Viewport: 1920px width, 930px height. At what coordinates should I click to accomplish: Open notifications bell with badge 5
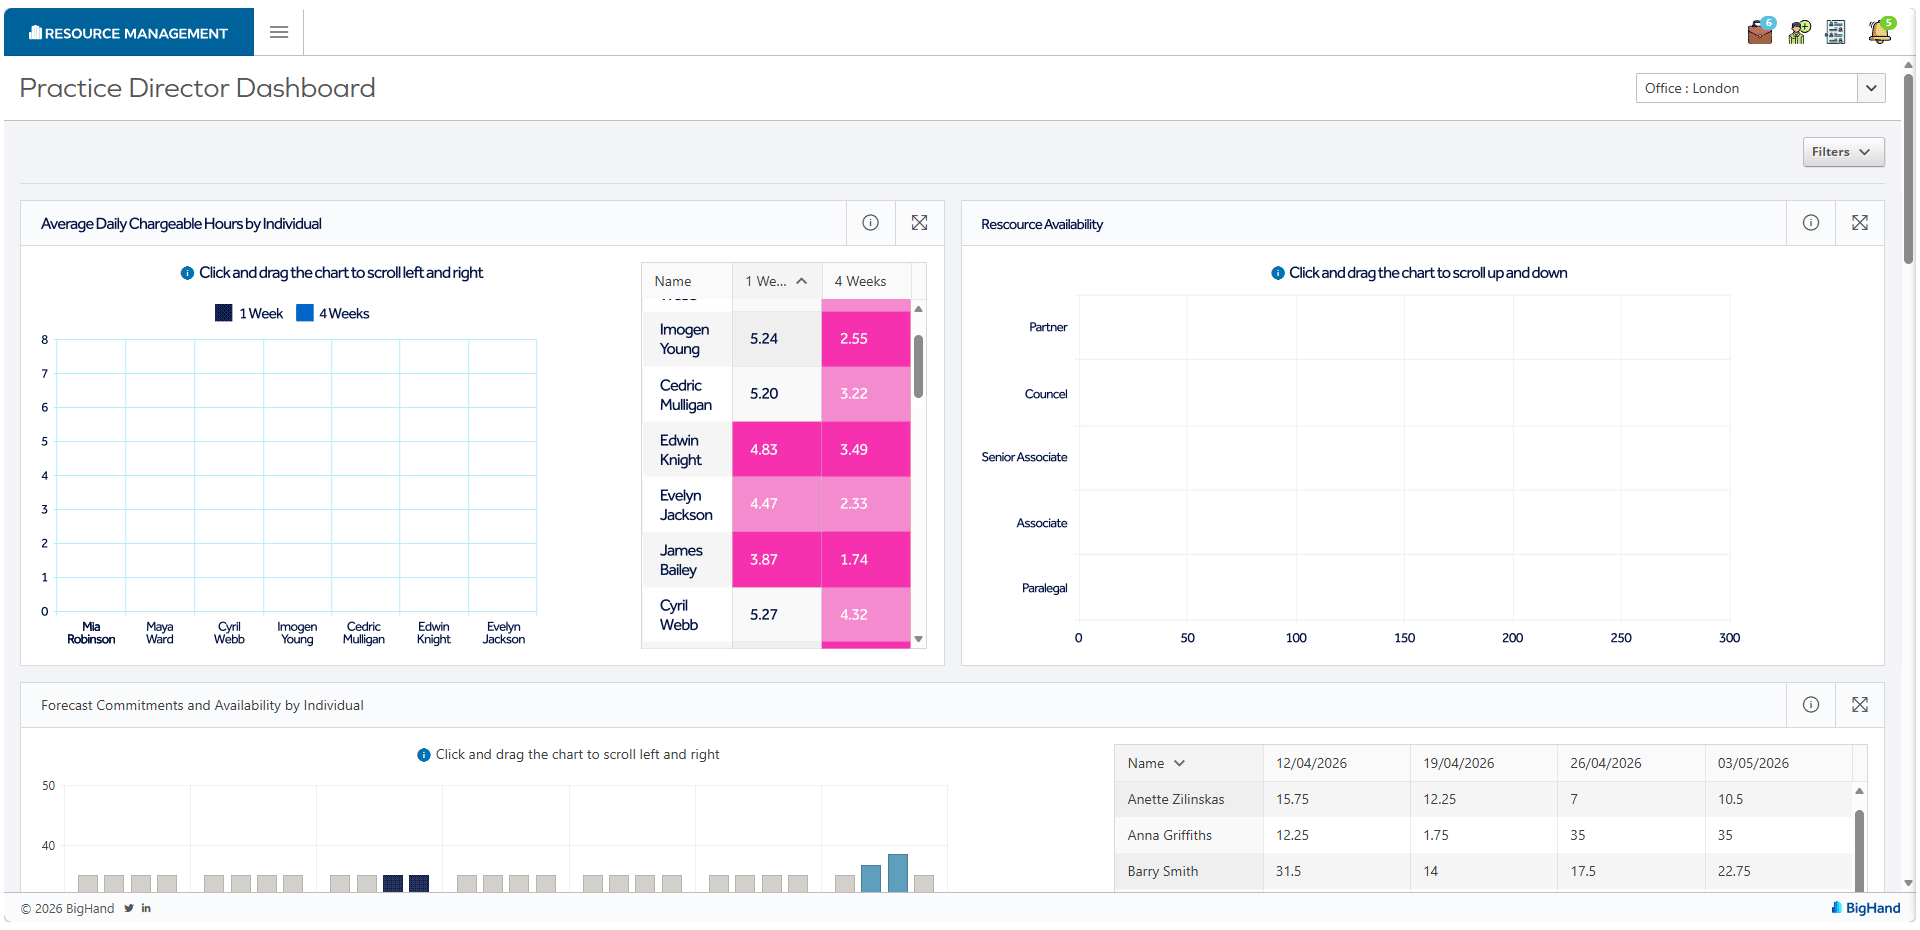click(1880, 31)
